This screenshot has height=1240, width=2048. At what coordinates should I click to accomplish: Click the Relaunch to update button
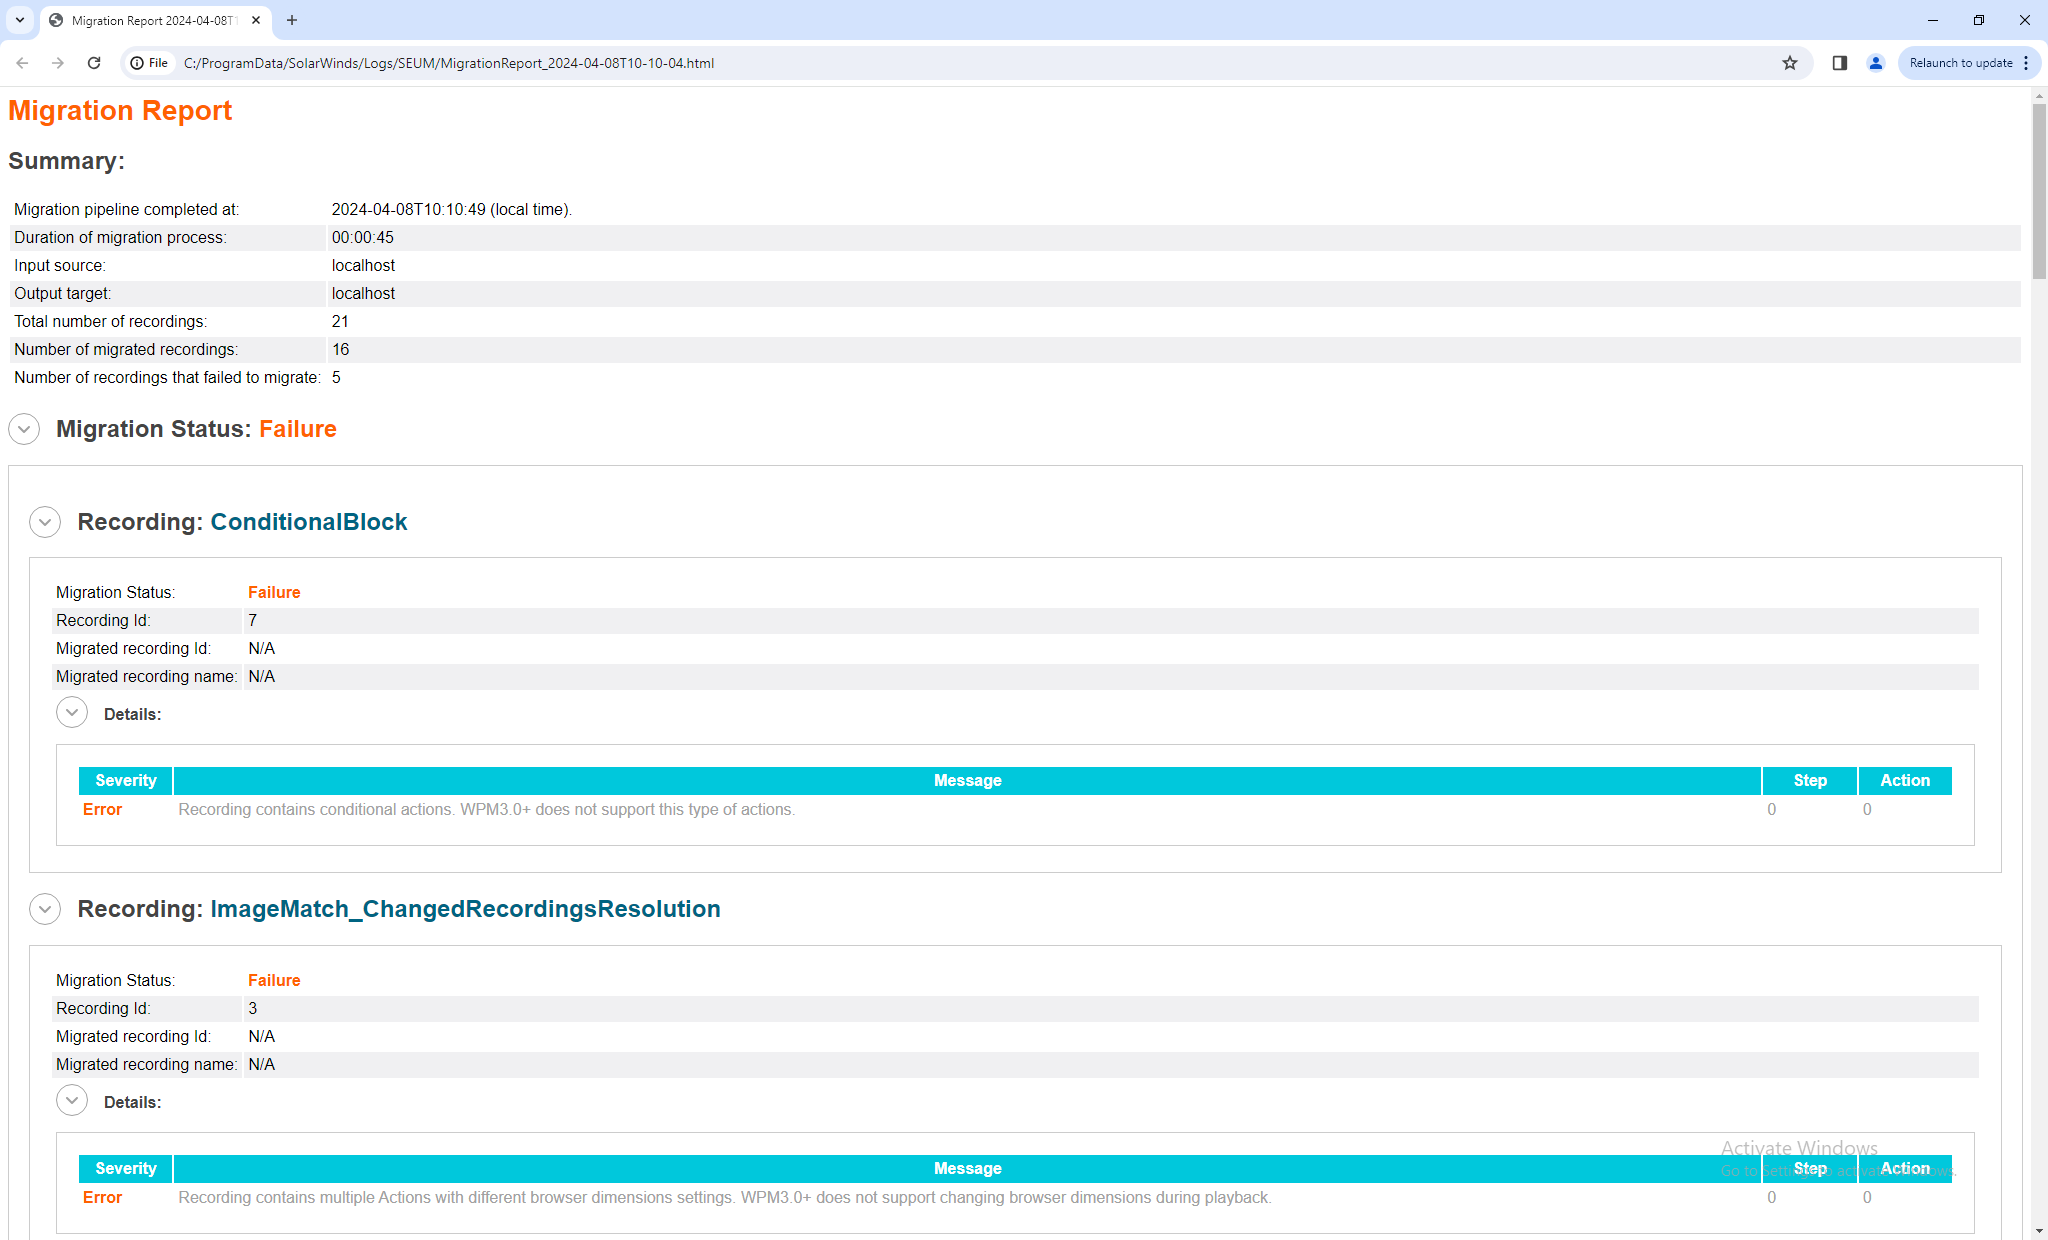[x=1961, y=62]
